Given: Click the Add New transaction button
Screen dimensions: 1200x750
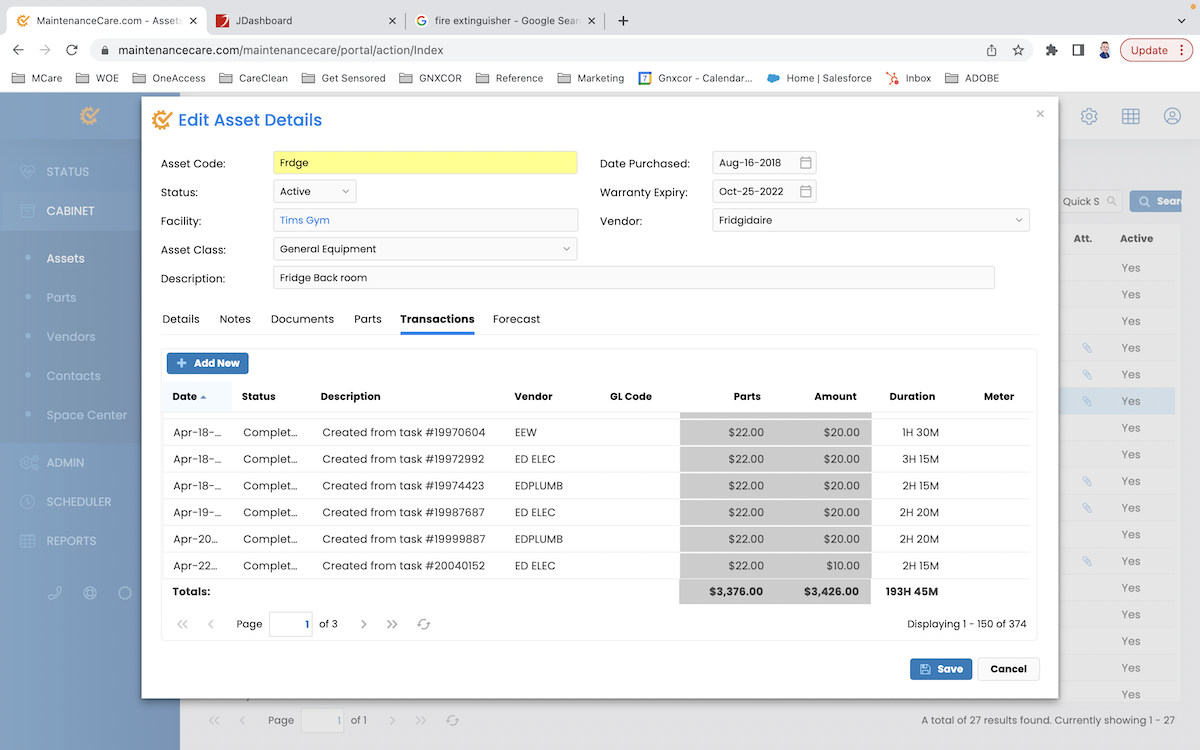Looking at the screenshot, I should pyautogui.click(x=207, y=362).
